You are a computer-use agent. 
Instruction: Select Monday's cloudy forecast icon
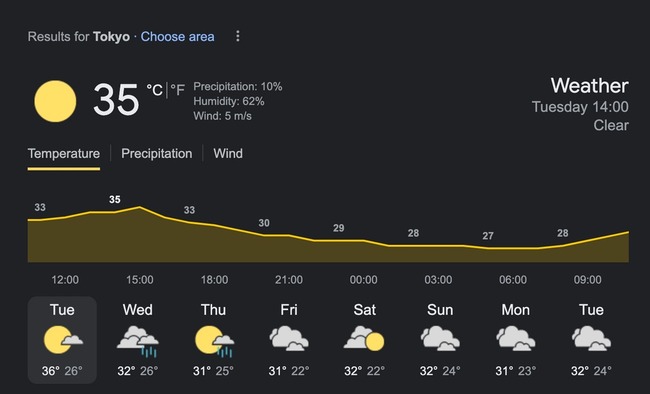tap(516, 338)
